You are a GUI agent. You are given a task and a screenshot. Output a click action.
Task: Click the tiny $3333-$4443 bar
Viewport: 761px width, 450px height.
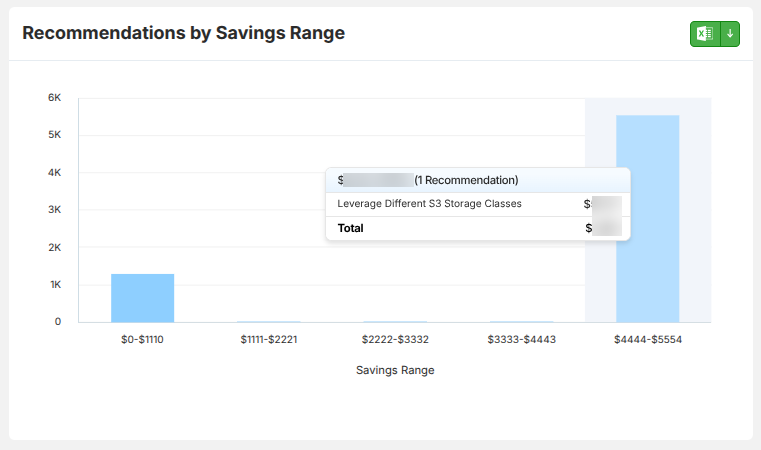click(x=521, y=321)
